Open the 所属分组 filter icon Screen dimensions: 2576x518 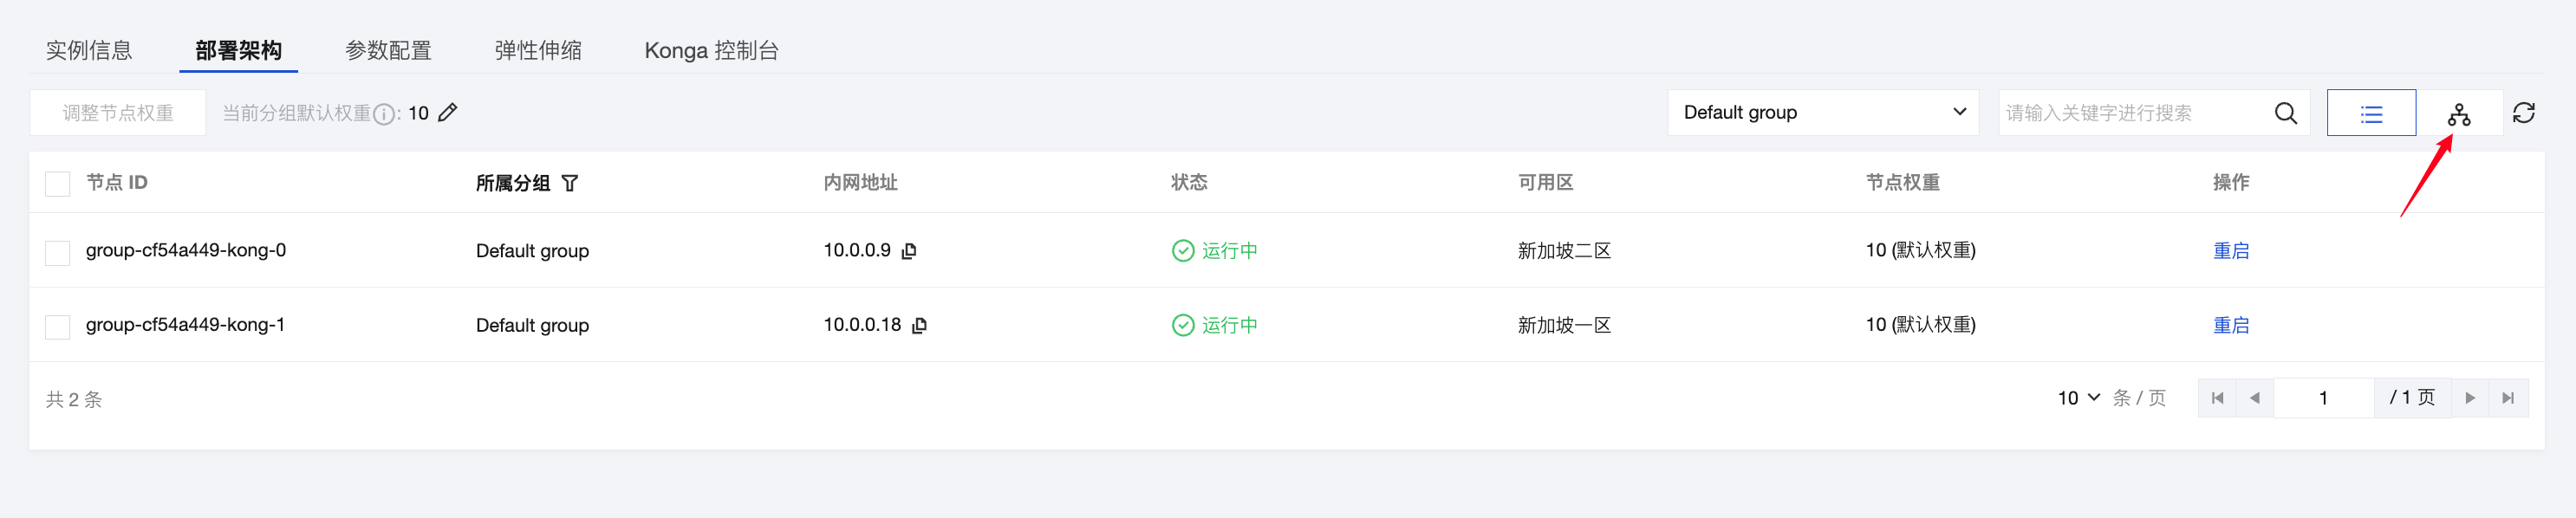[570, 183]
